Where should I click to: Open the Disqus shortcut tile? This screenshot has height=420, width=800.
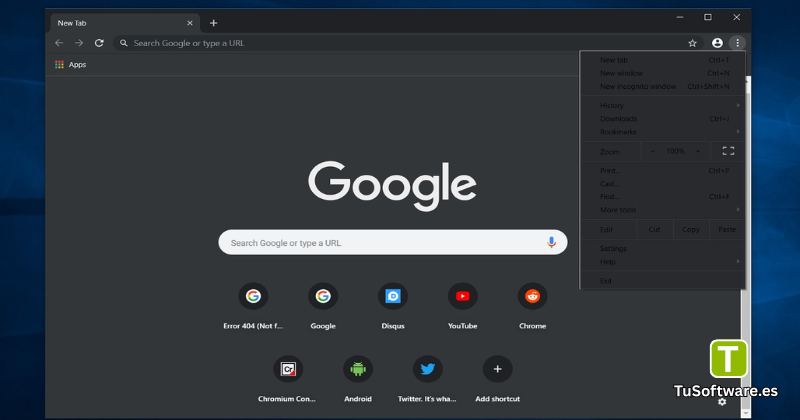pyautogui.click(x=393, y=305)
